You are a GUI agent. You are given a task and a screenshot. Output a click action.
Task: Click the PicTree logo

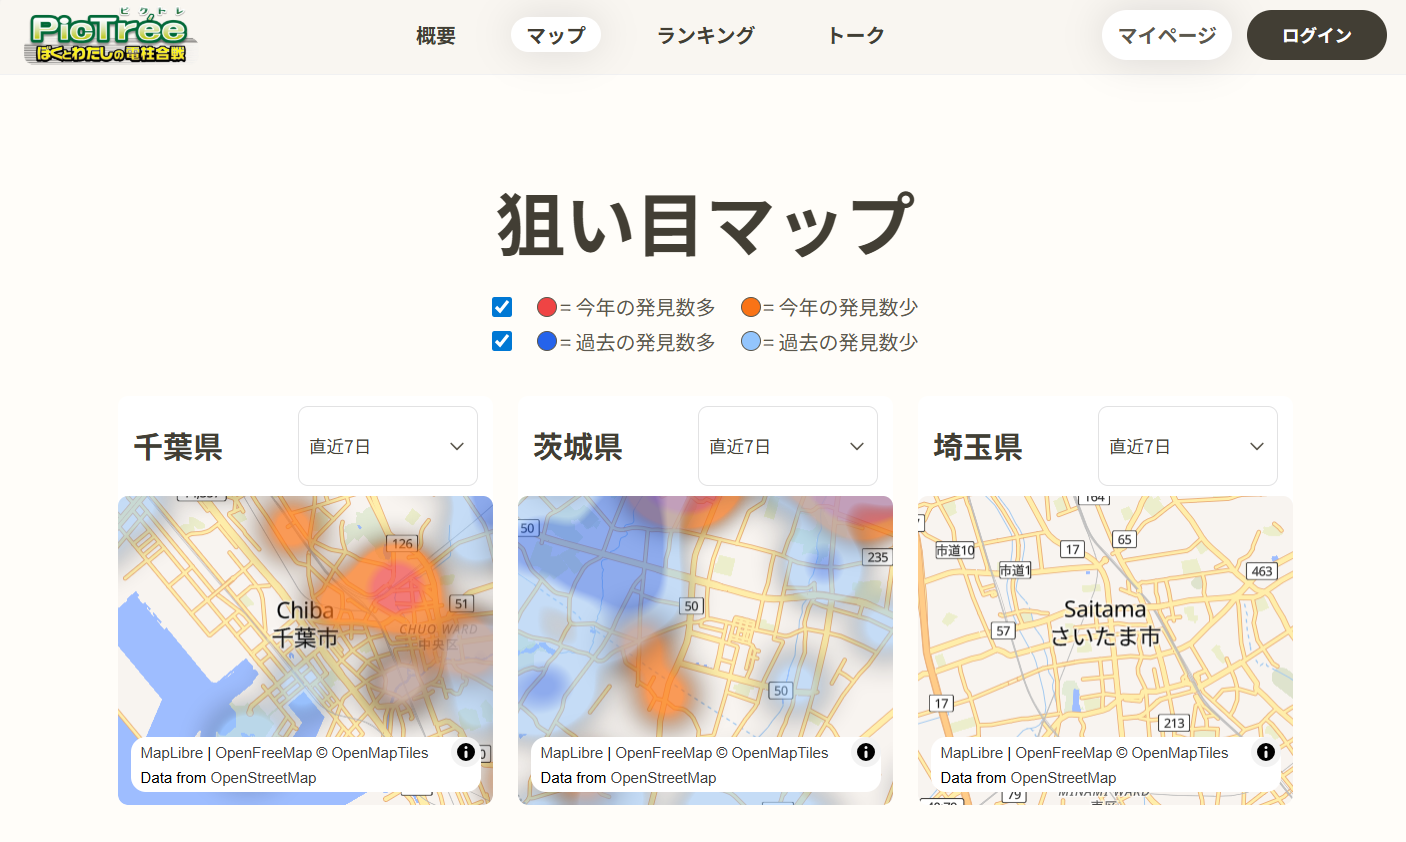tap(110, 37)
